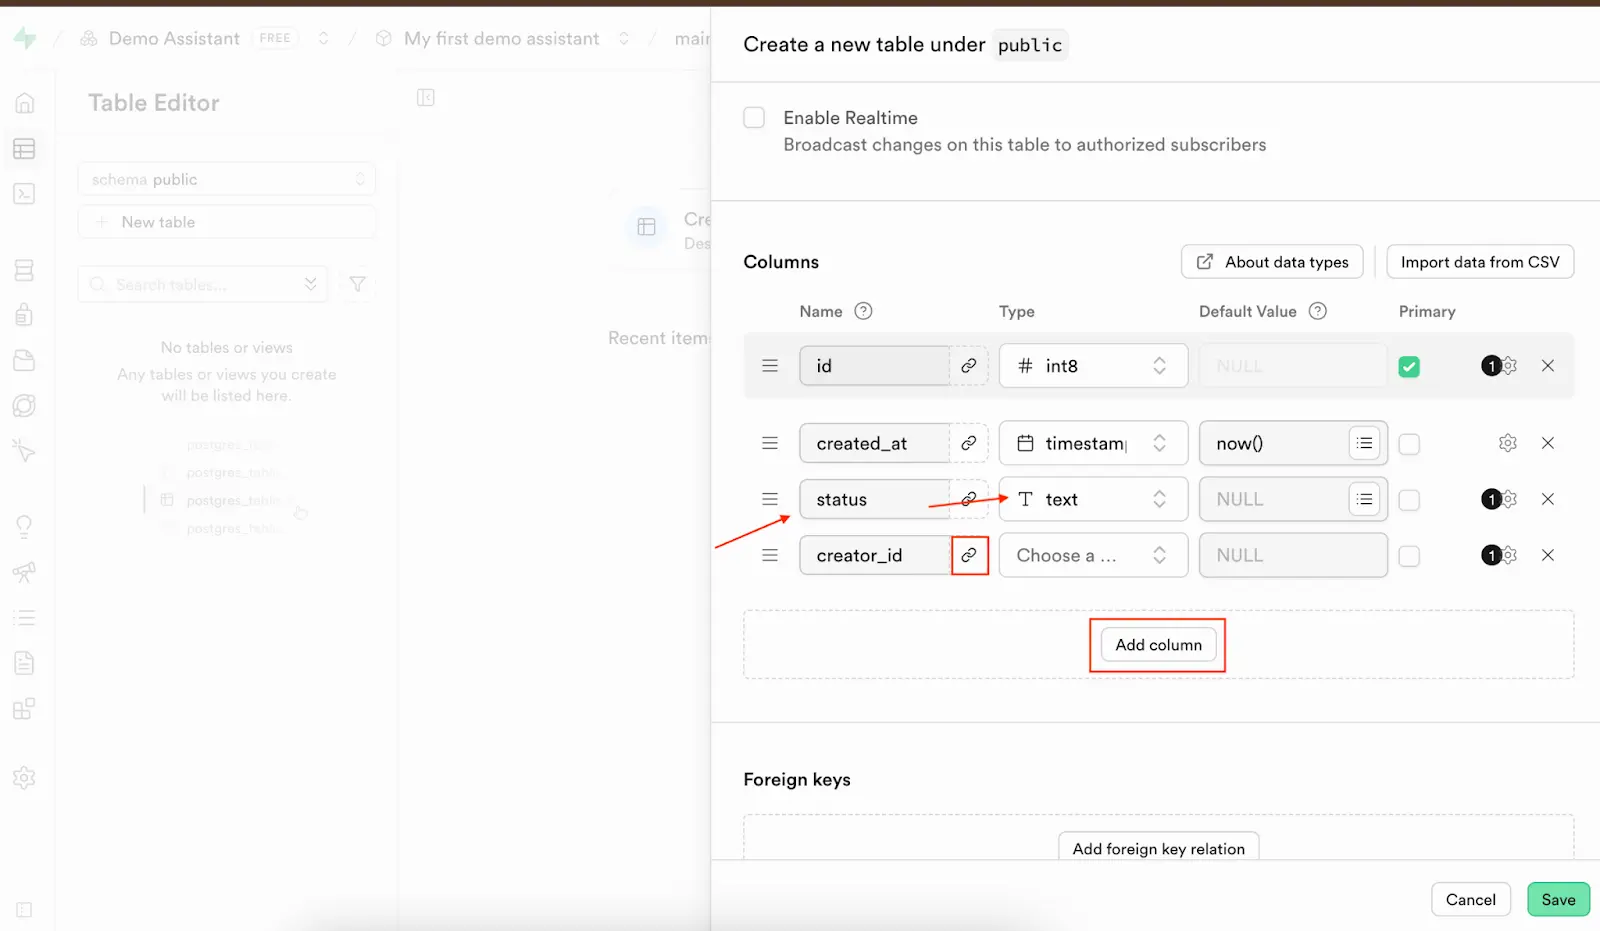Open the Project Settings gear icon
This screenshot has height=931, width=1600.
pyautogui.click(x=24, y=778)
